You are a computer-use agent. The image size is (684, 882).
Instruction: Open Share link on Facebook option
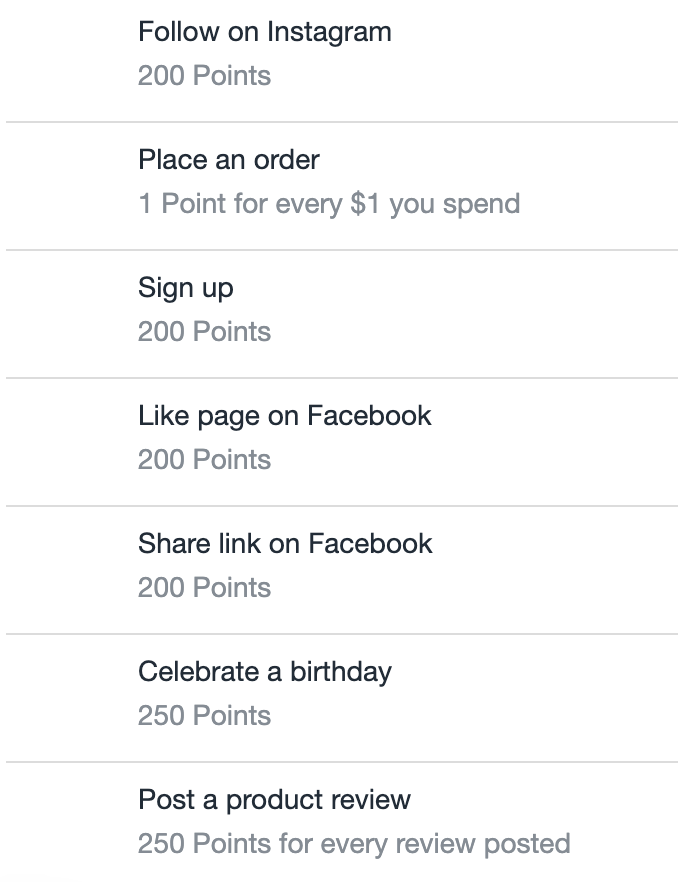(x=342, y=570)
